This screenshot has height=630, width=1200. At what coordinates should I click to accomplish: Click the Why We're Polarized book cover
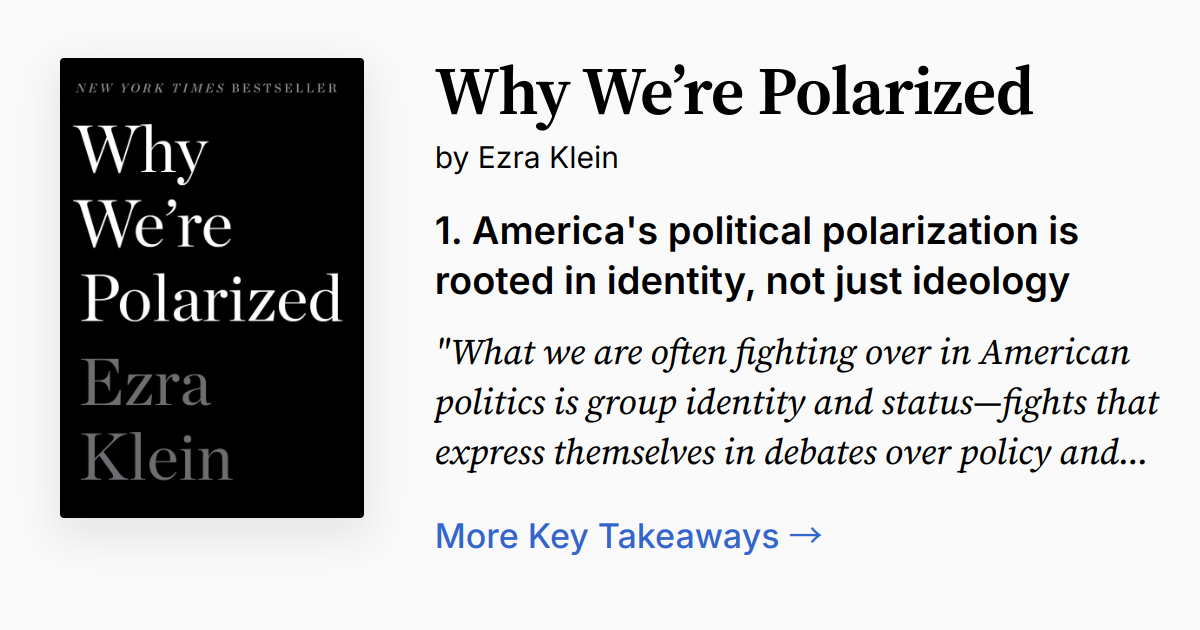(212, 287)
